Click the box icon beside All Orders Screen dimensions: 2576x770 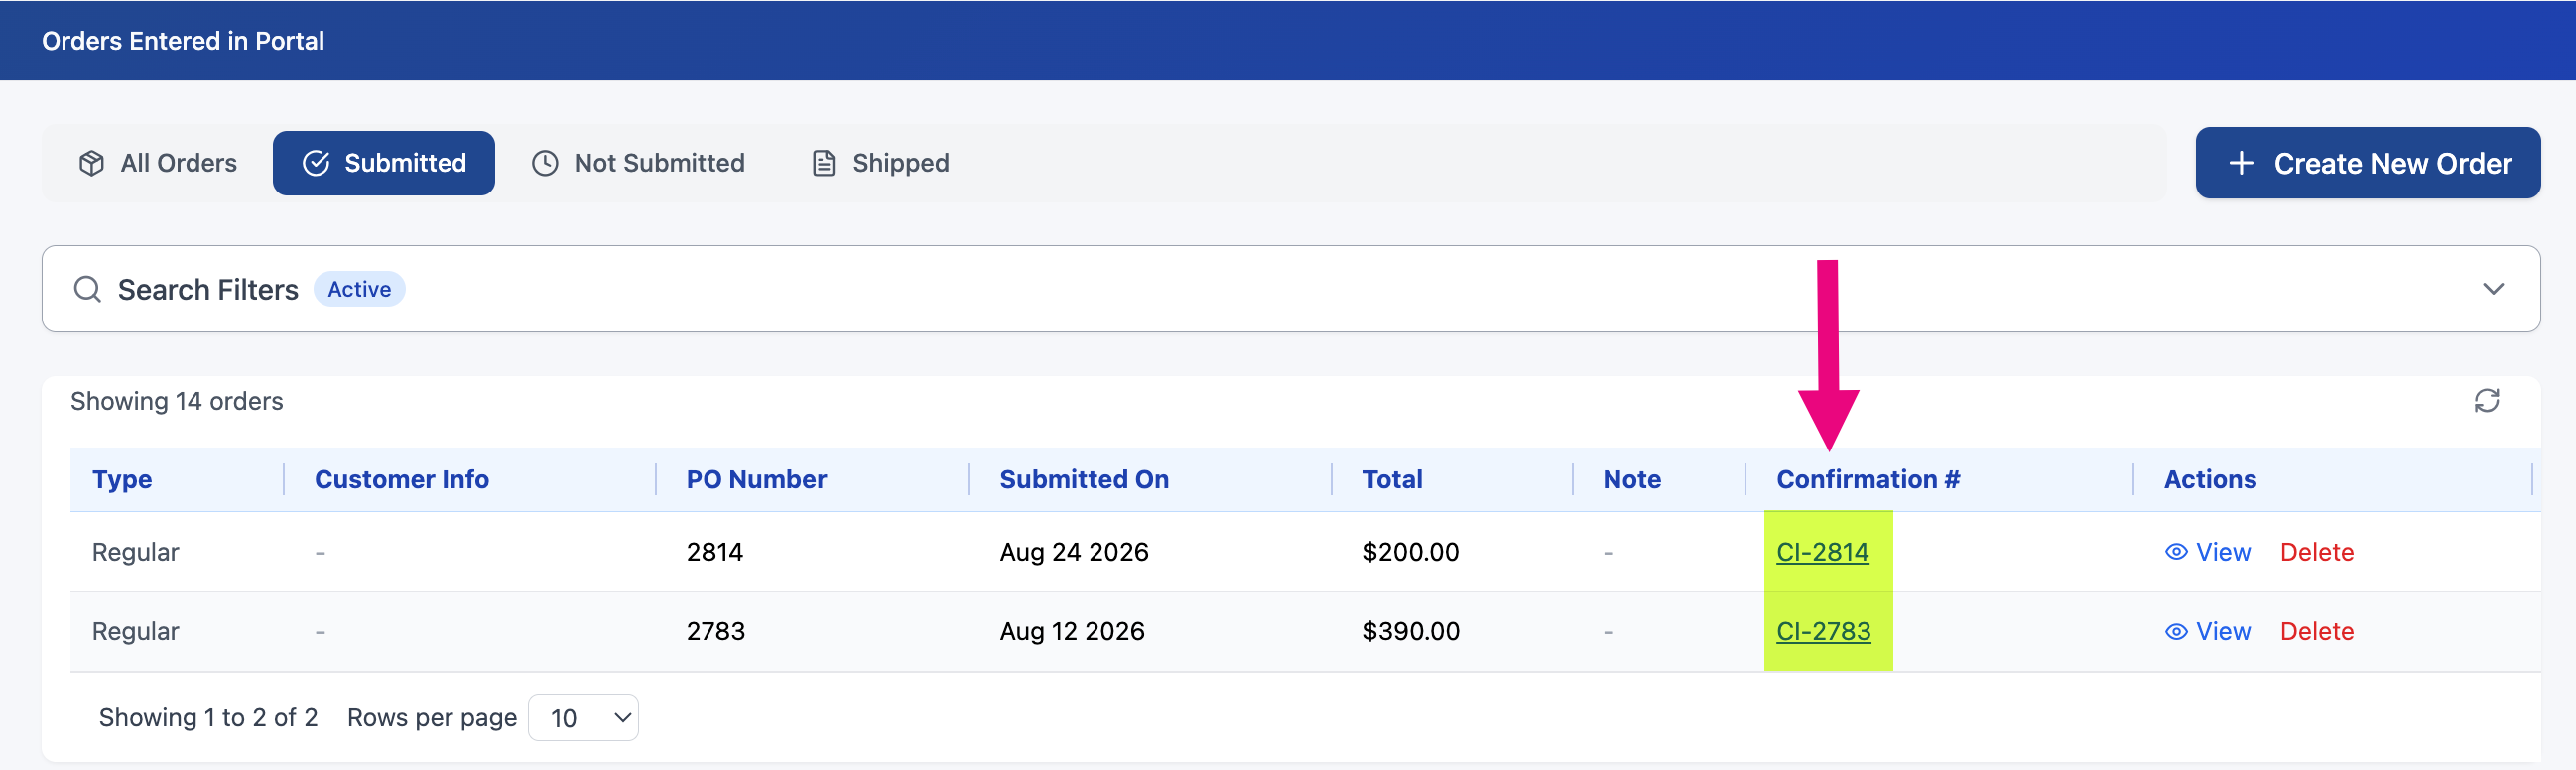coord(92,163)
